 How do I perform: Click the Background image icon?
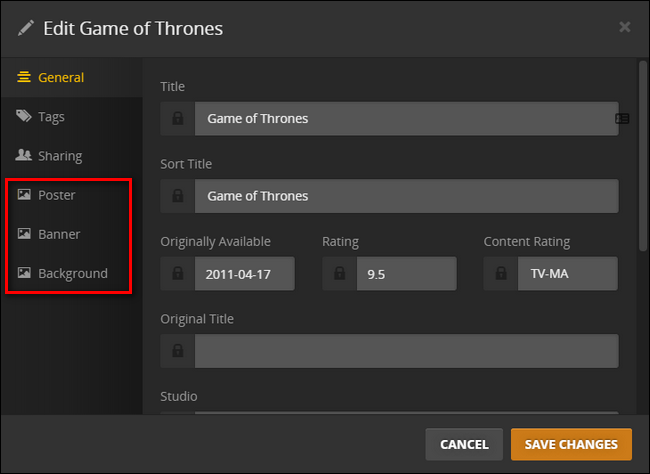point(24,272)
